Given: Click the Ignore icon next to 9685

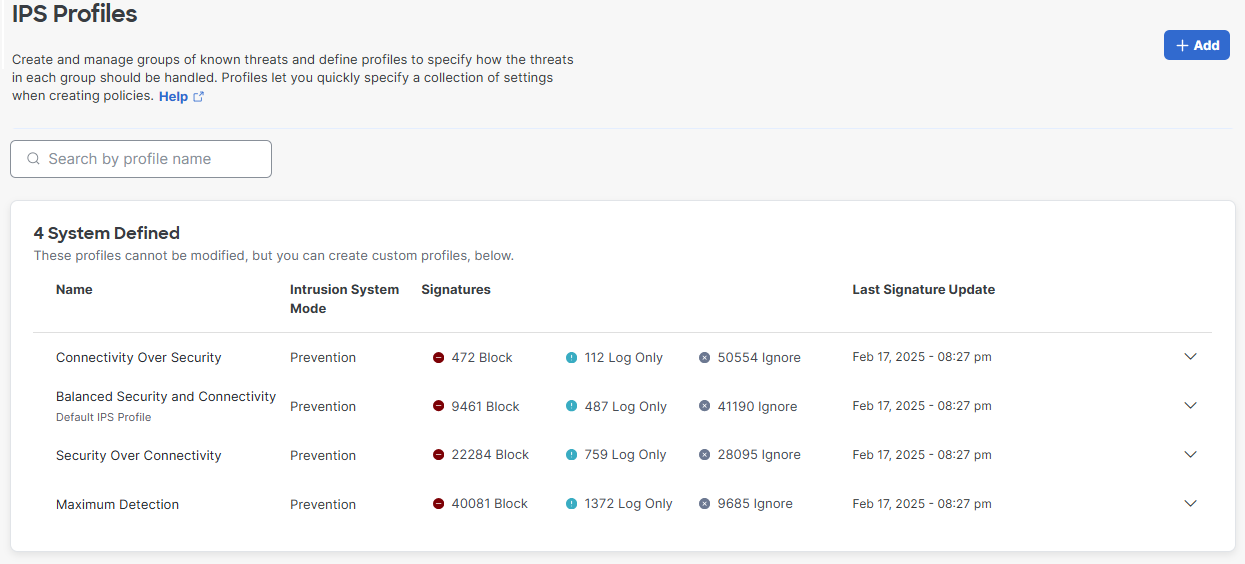Looking at the screenshot, I should tap(704, 504).
